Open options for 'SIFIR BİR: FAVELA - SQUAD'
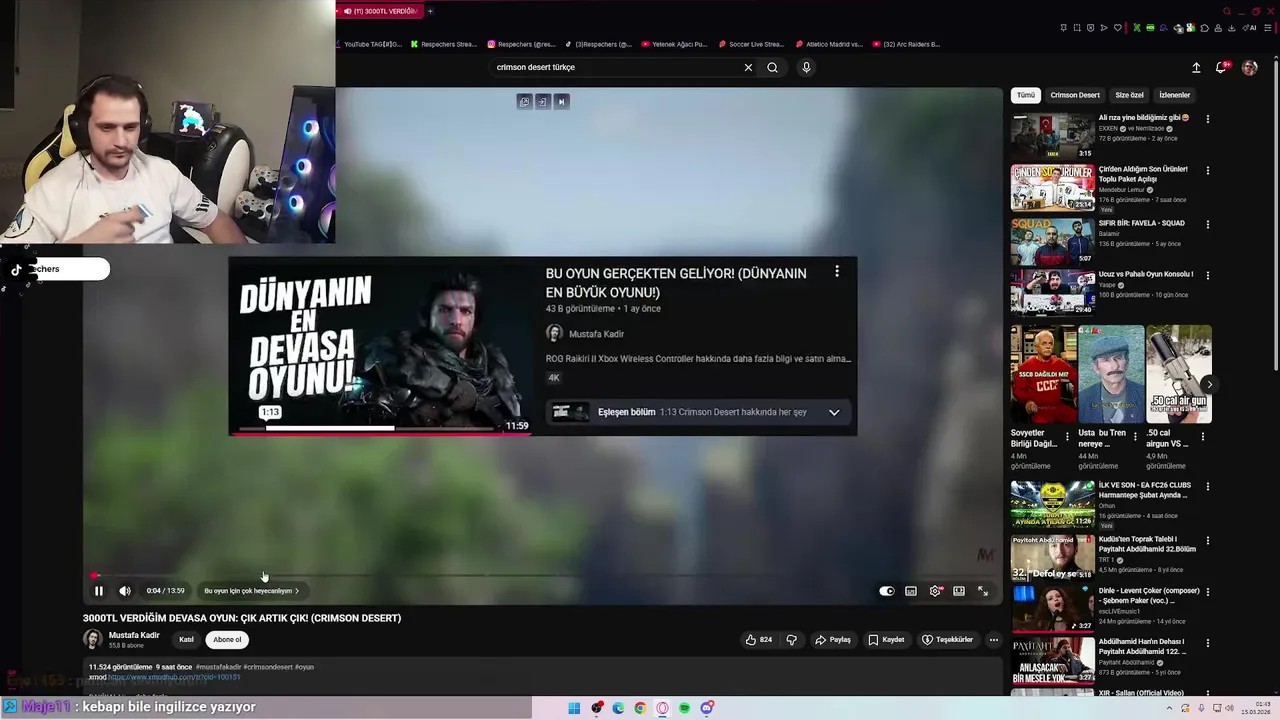The width and height of the screenshot is (1280, 720). 1207,225
